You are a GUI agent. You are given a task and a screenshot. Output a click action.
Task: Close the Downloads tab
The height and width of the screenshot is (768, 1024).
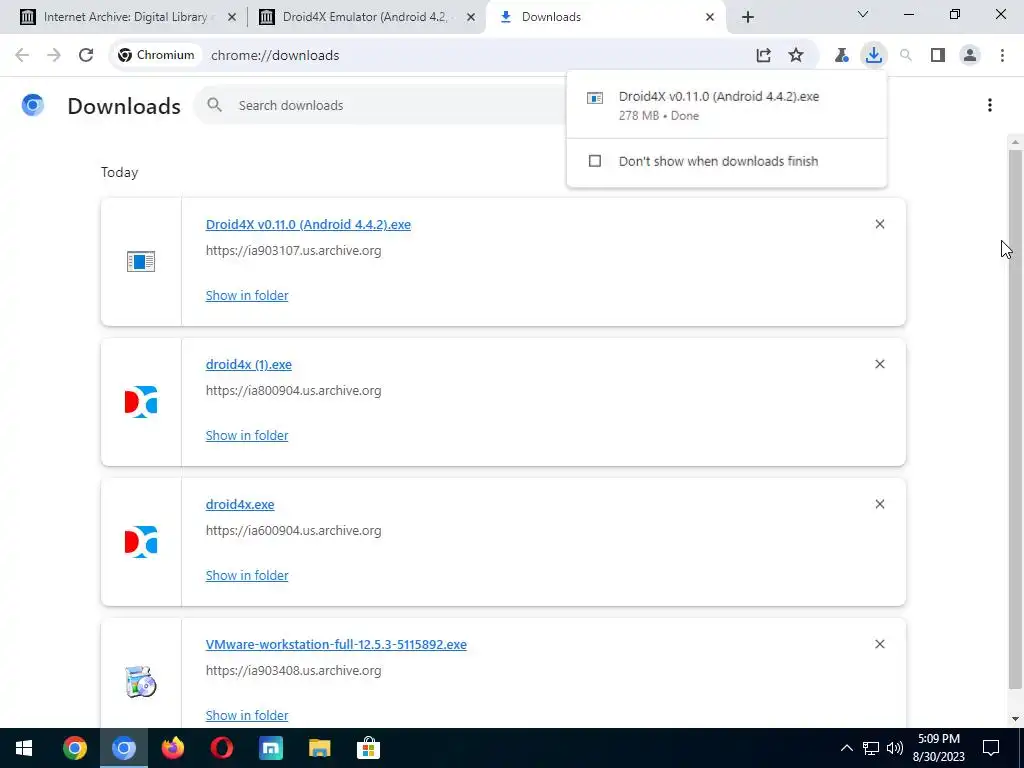click(x=710, y=18)
